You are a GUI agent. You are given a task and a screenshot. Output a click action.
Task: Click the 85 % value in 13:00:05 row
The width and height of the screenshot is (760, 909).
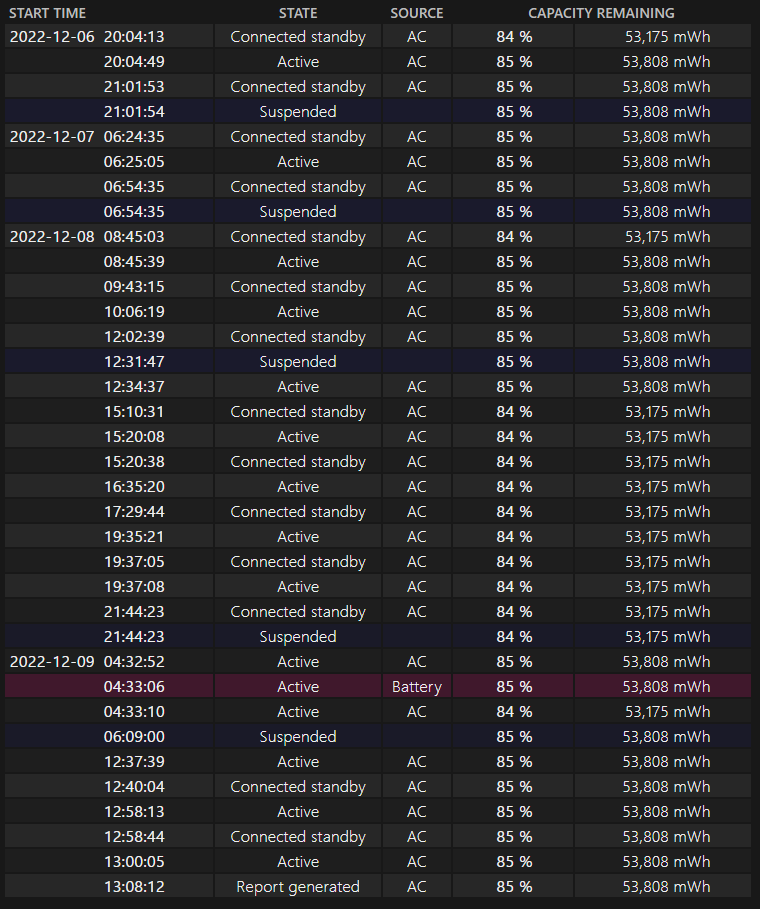tap(514, 861)
